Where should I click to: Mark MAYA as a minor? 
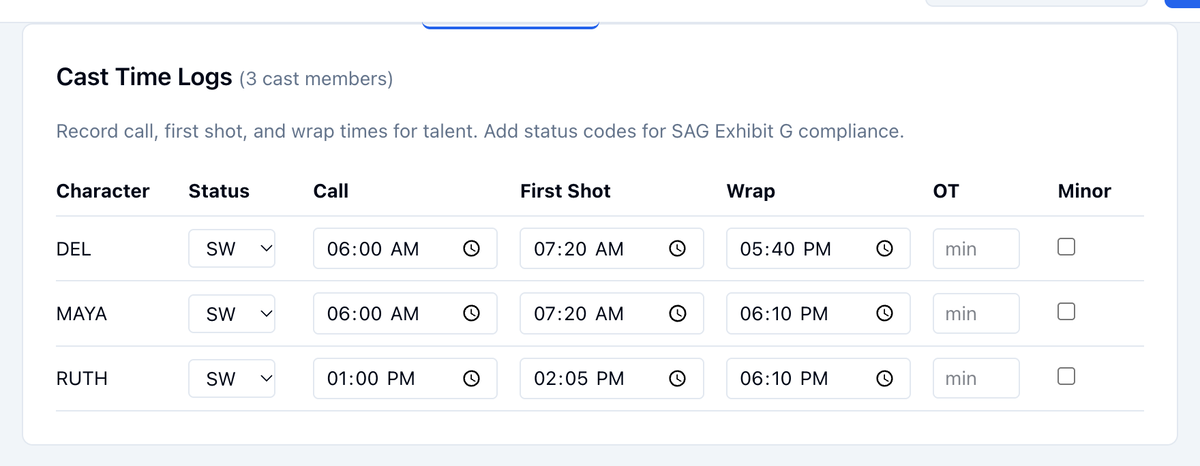1067,312
